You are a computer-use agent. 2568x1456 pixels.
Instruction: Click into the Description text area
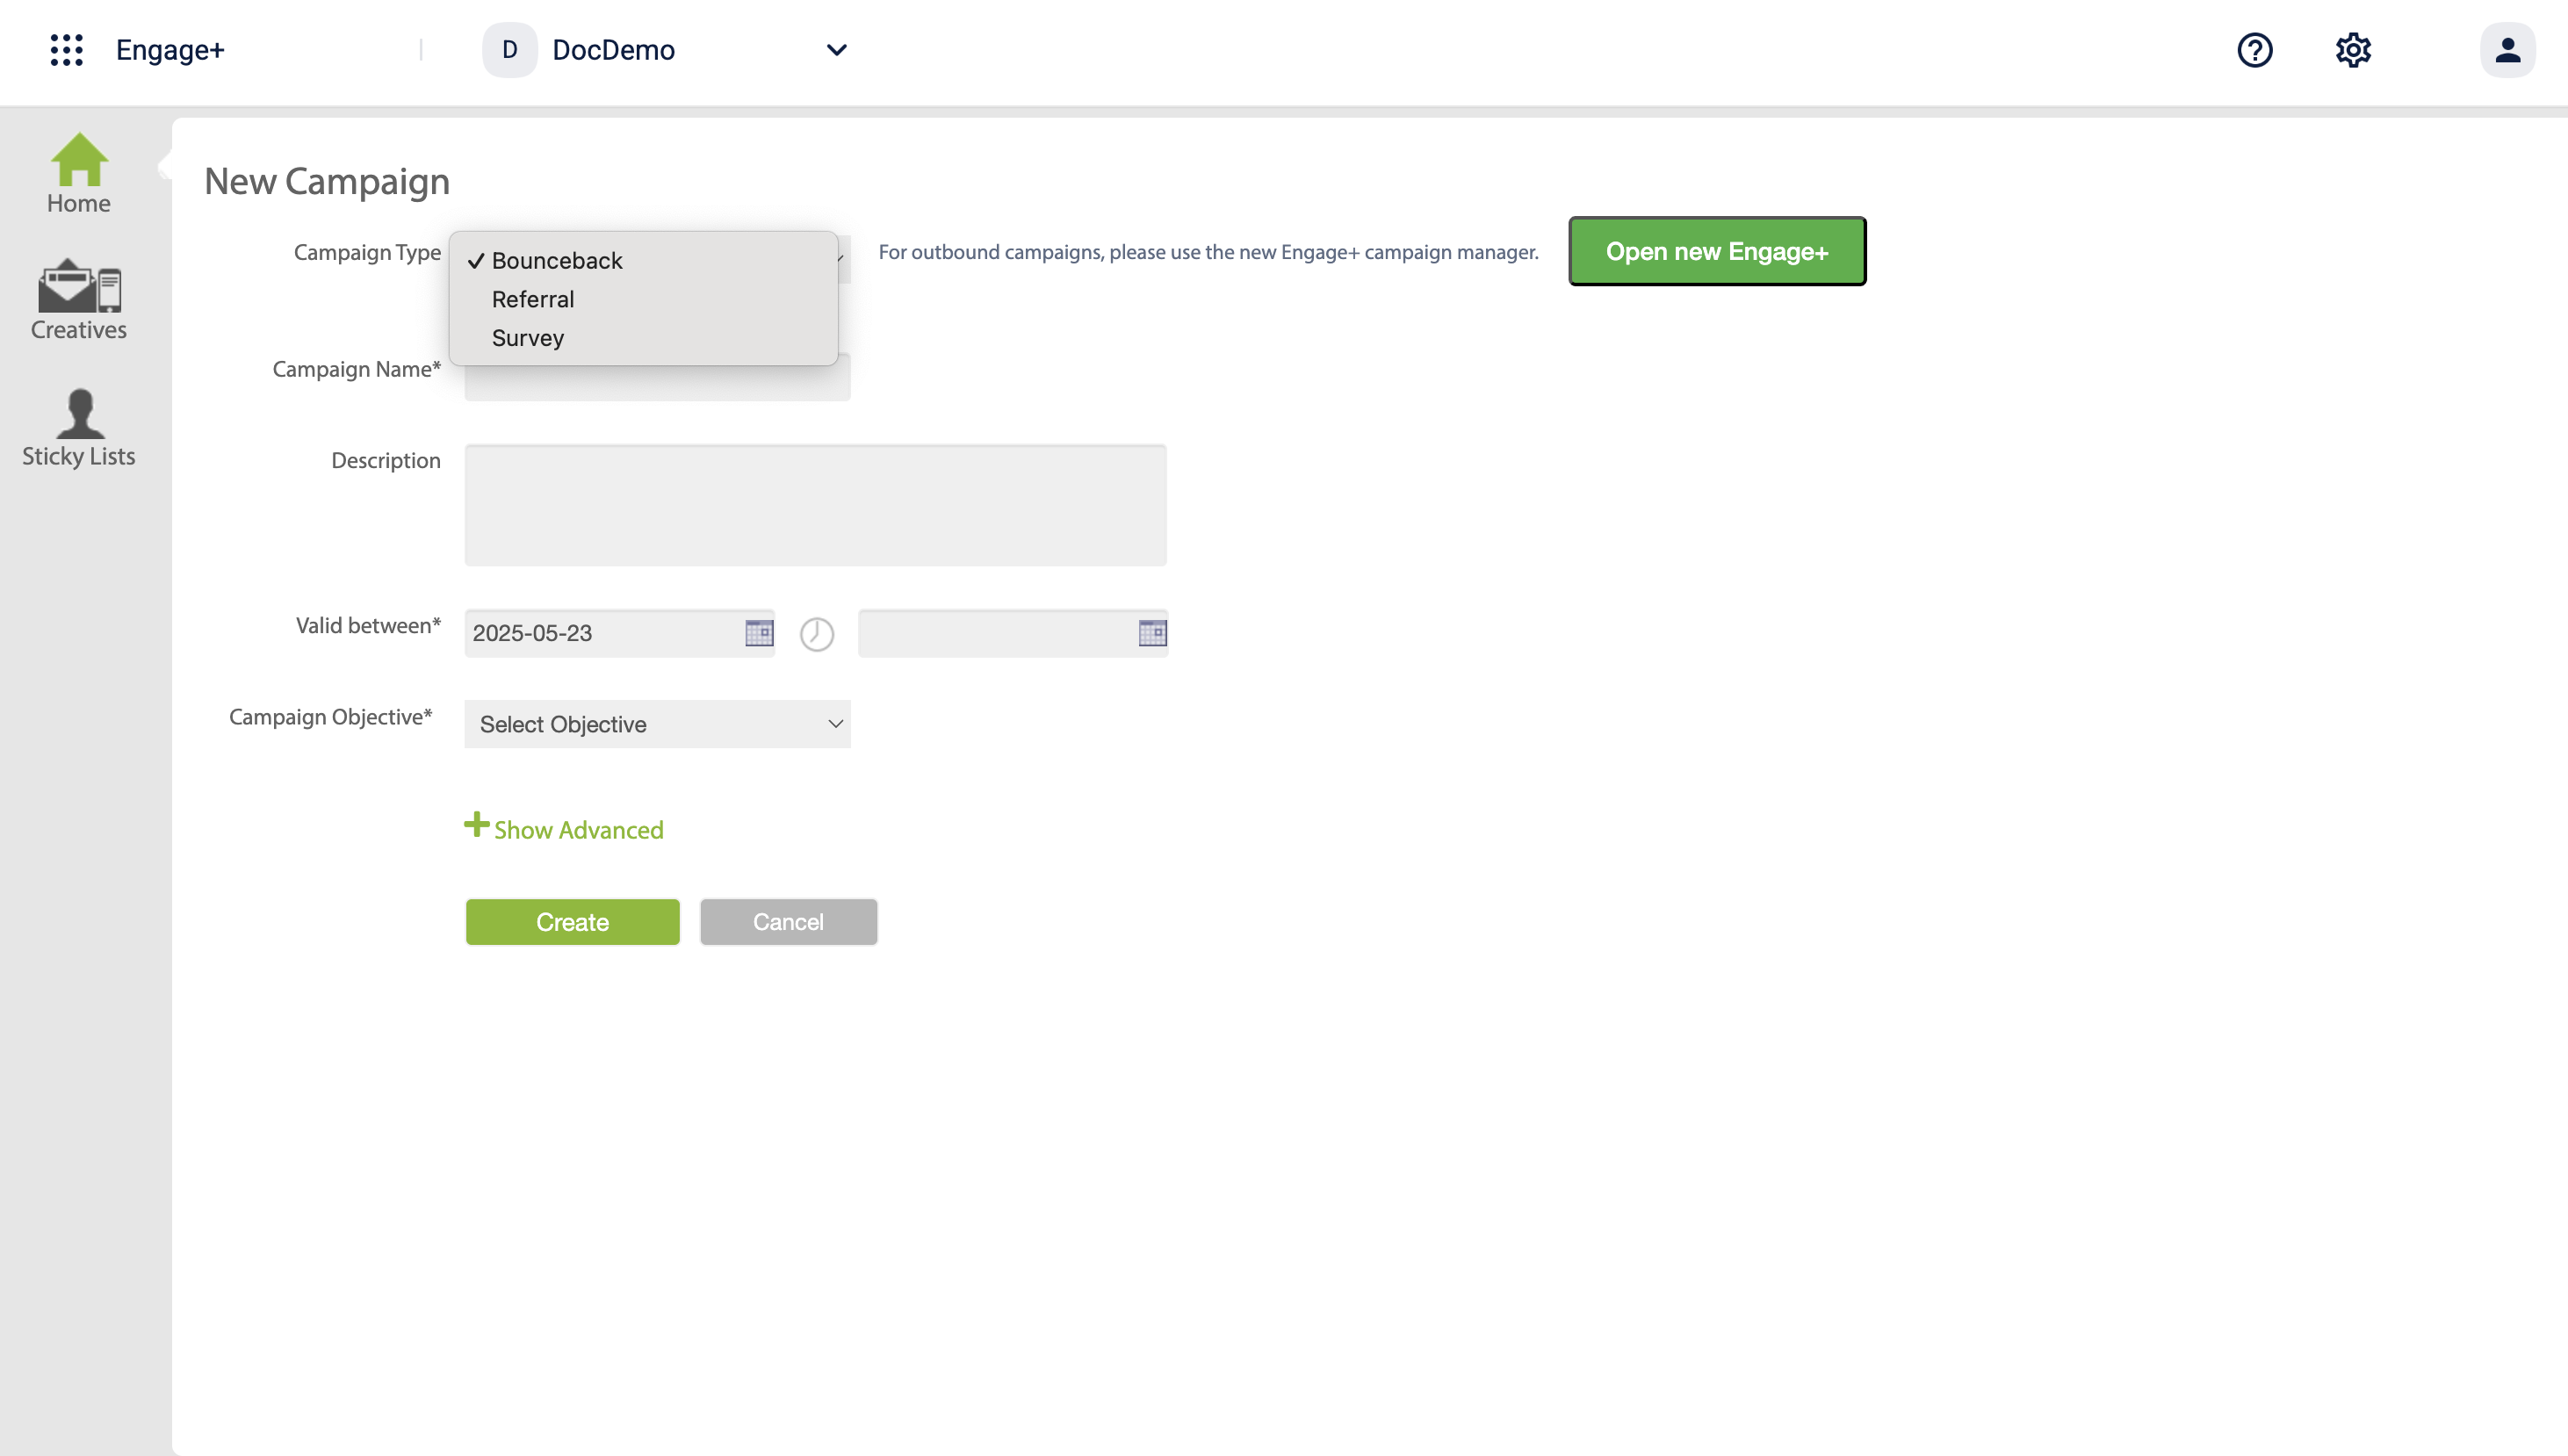click(815, 506)
